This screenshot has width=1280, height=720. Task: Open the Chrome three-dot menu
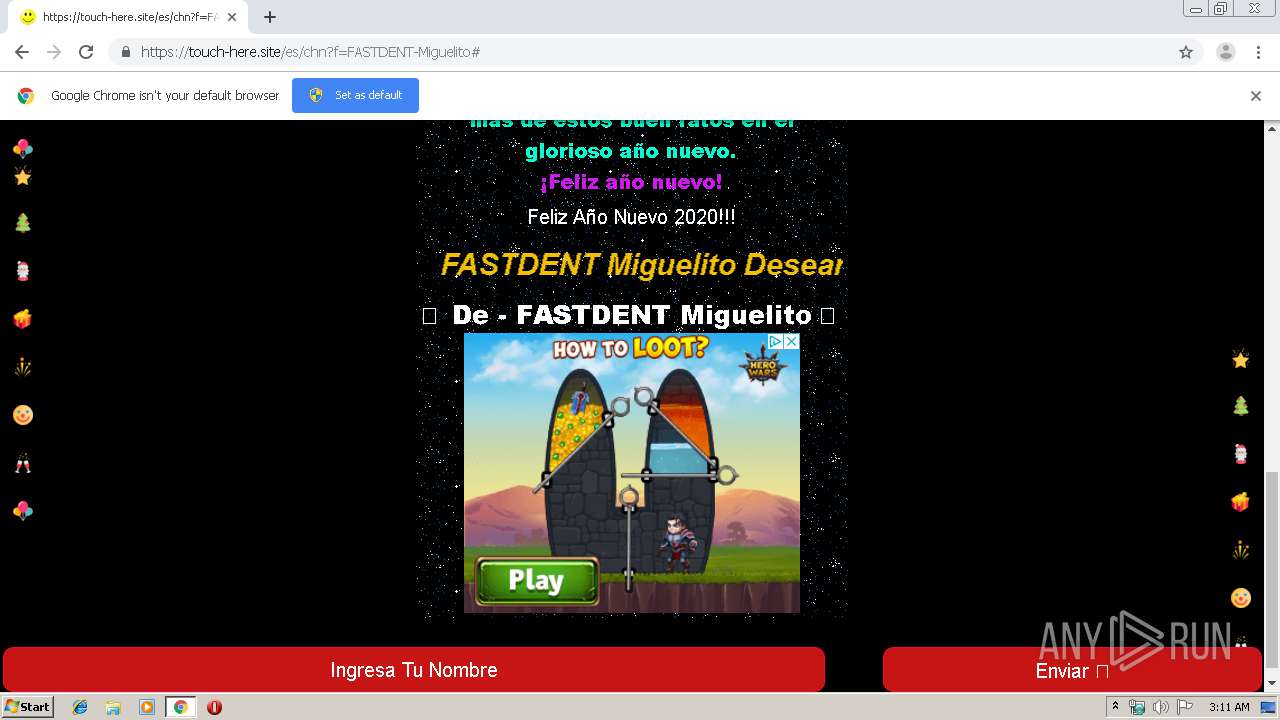point(1258,52)
